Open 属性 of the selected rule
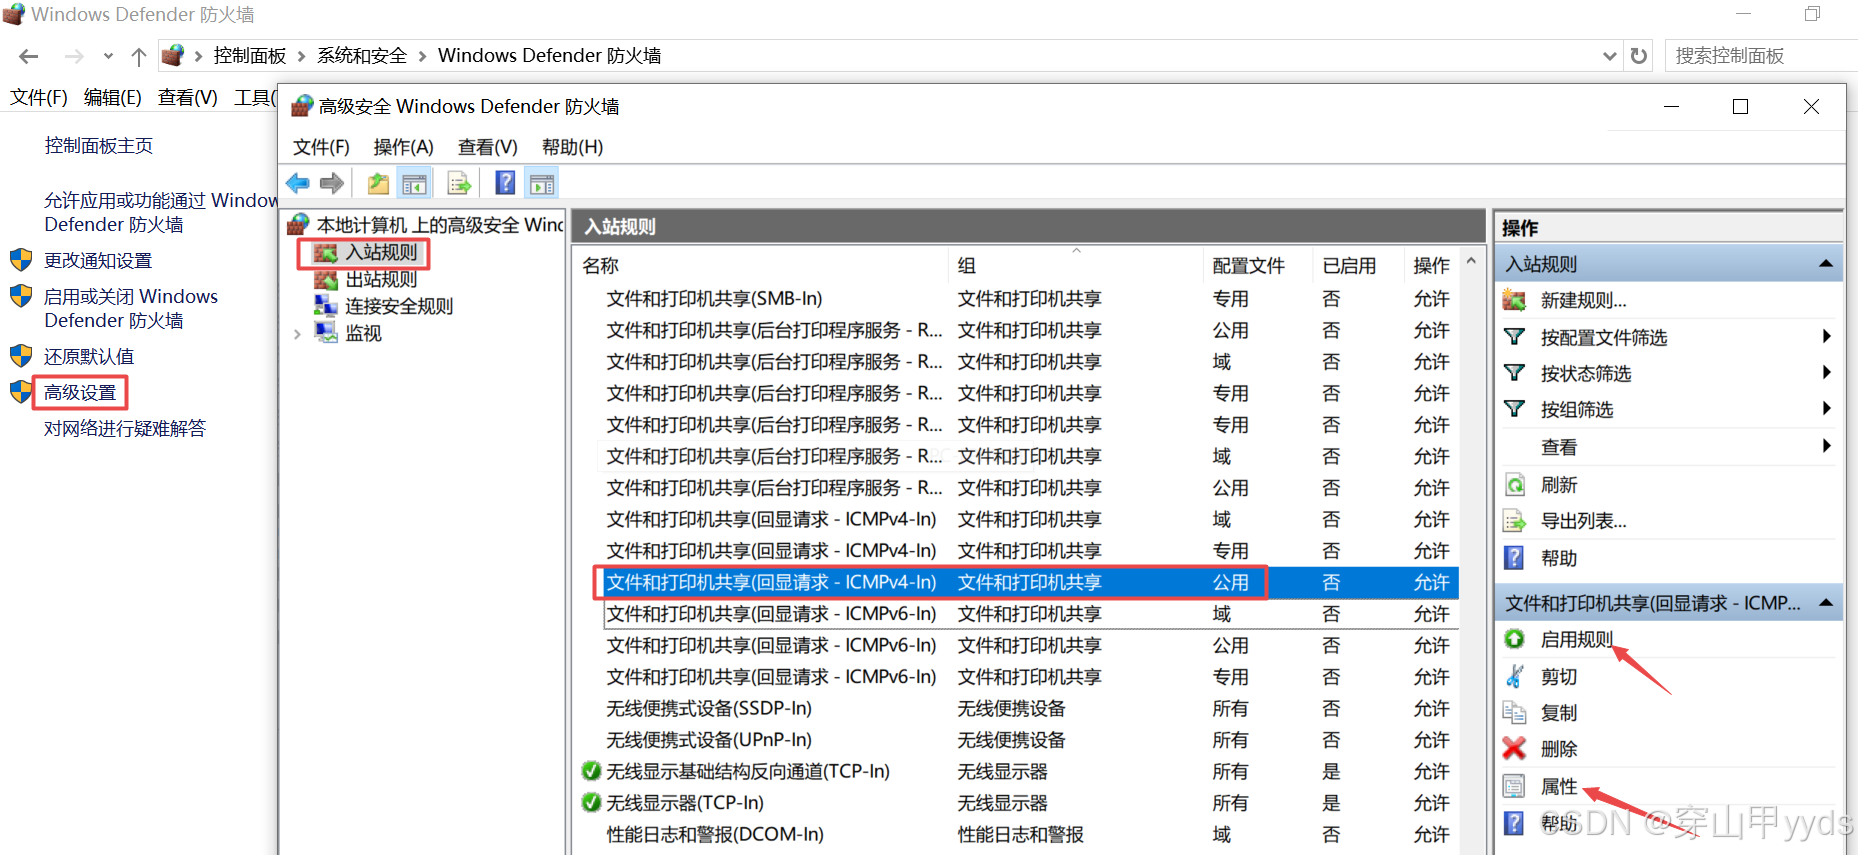Screen dimensions: 1858x855 click(x=1559, y=787)
